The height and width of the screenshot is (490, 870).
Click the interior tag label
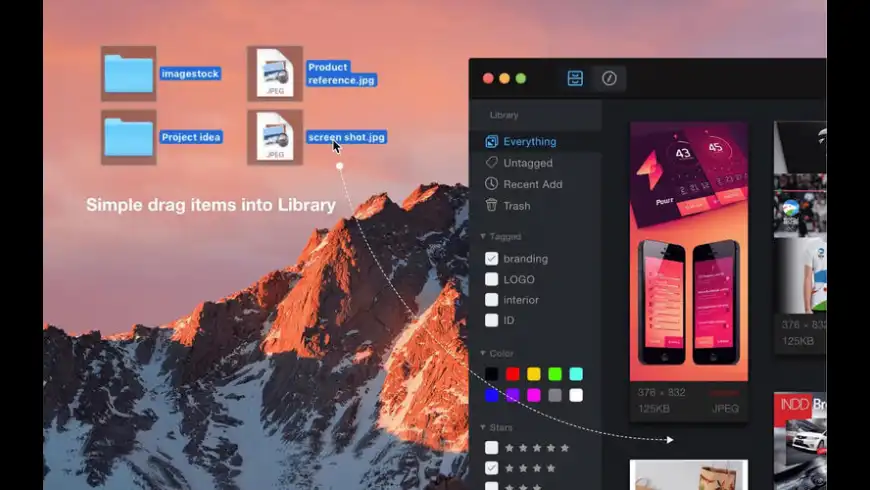[521, 300]
